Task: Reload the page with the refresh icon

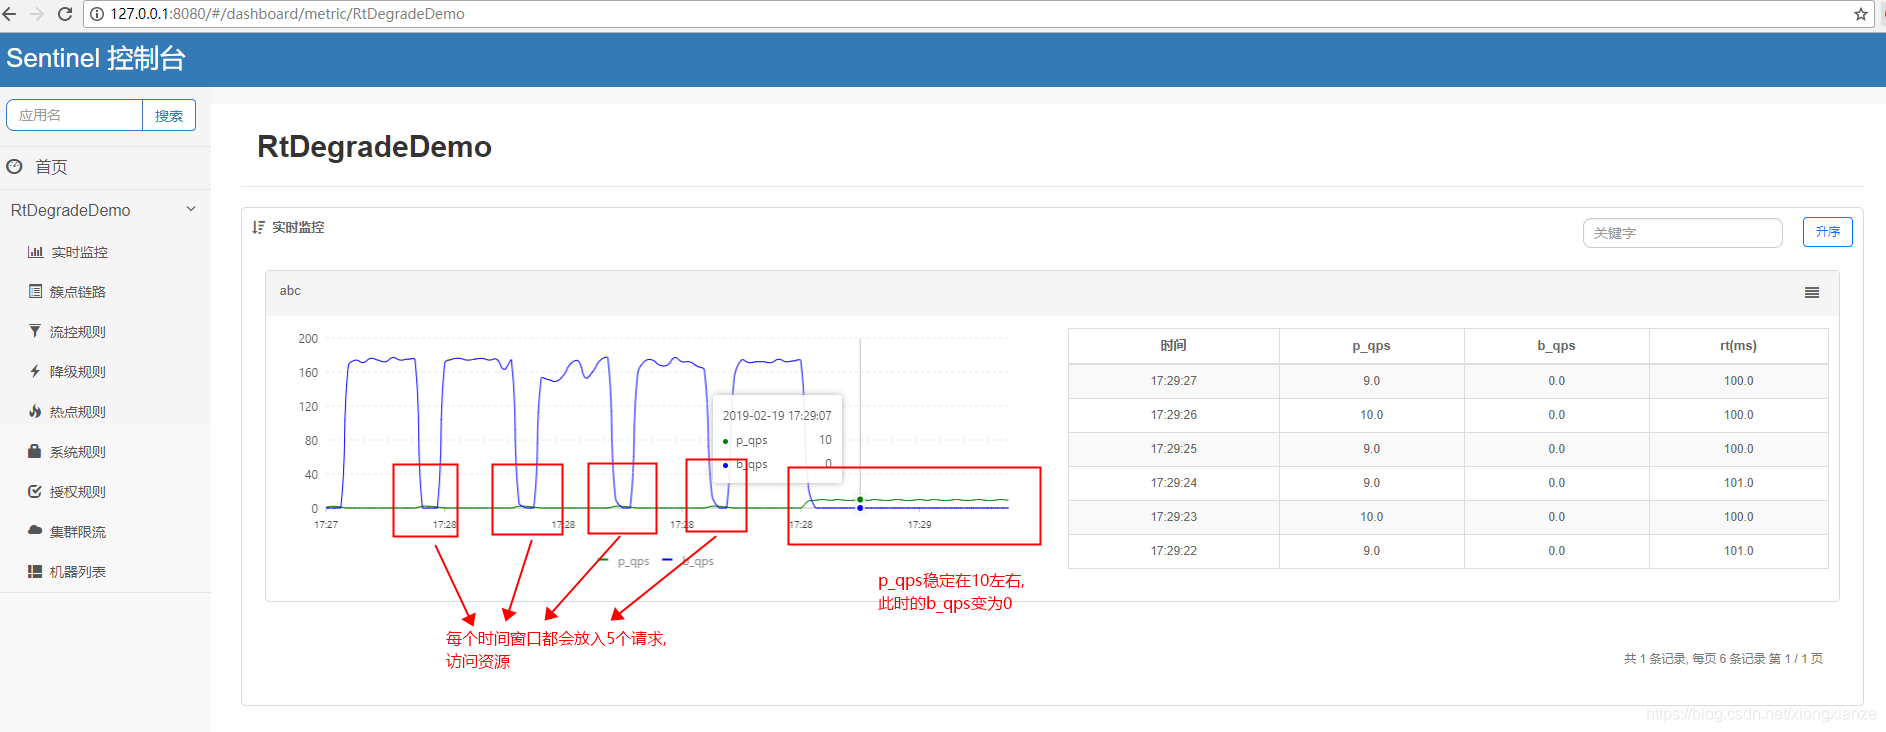Action: pos(65,14)
